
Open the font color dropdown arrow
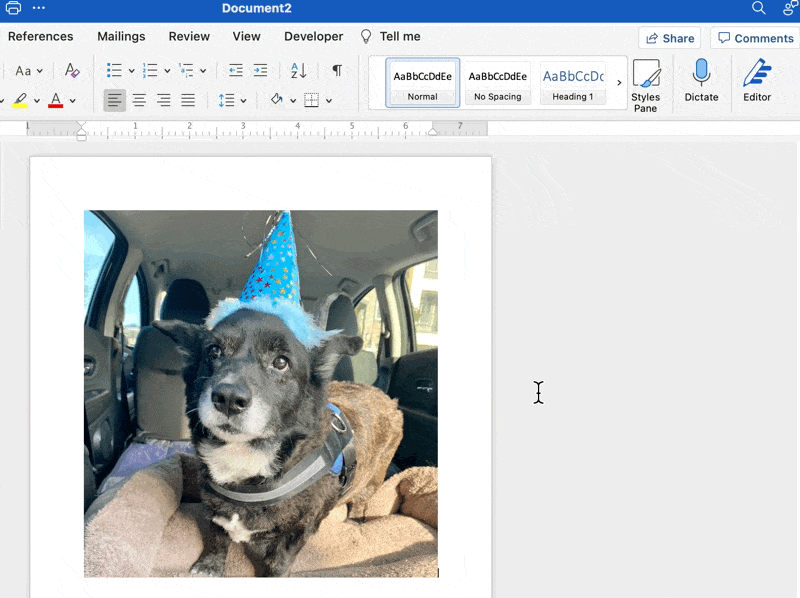[x=72, y=101]
